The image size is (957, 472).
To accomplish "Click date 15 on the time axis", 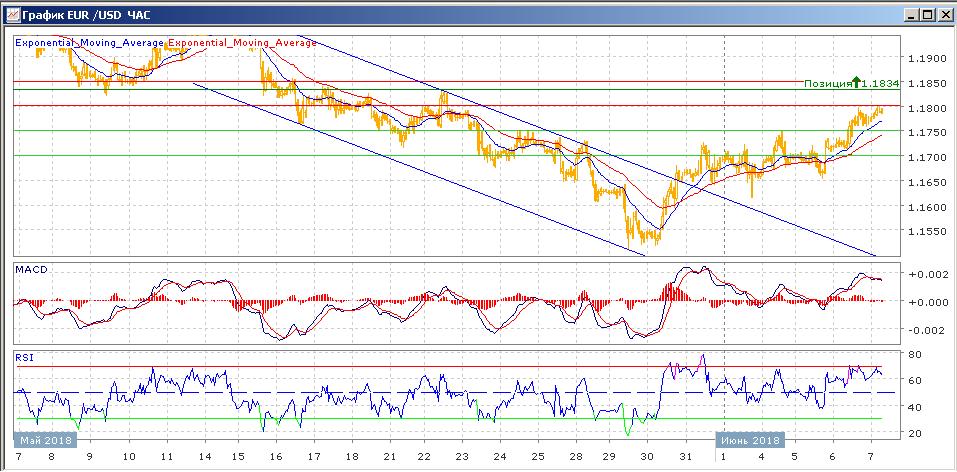I will (237, 455).
